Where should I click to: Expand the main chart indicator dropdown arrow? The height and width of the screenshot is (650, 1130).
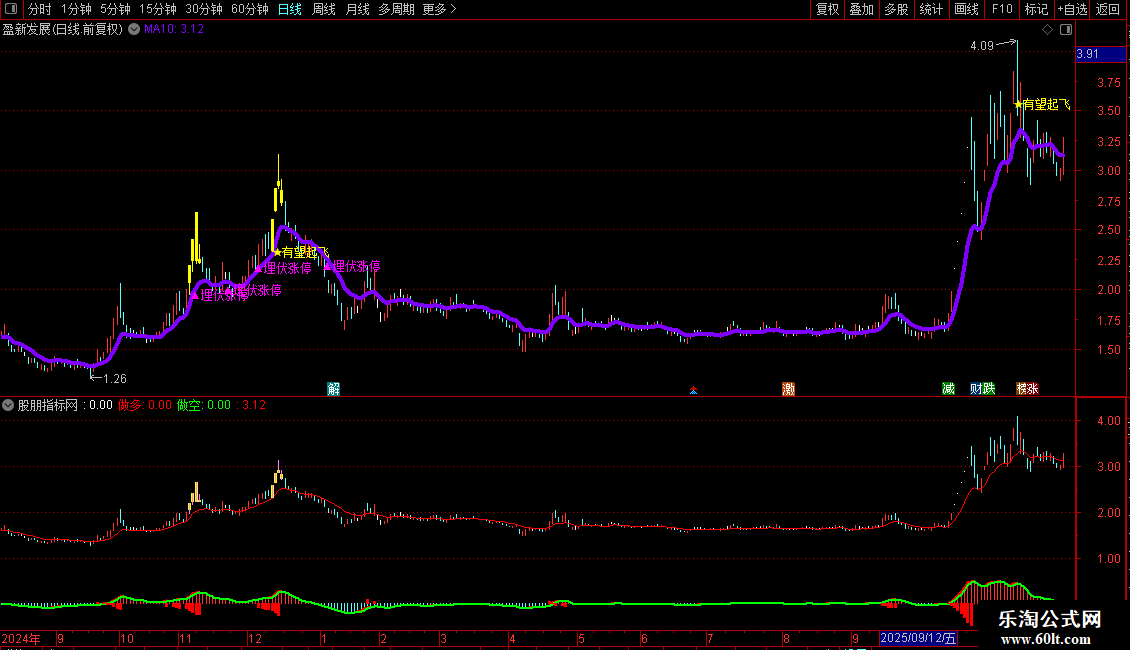pos(134,29)
